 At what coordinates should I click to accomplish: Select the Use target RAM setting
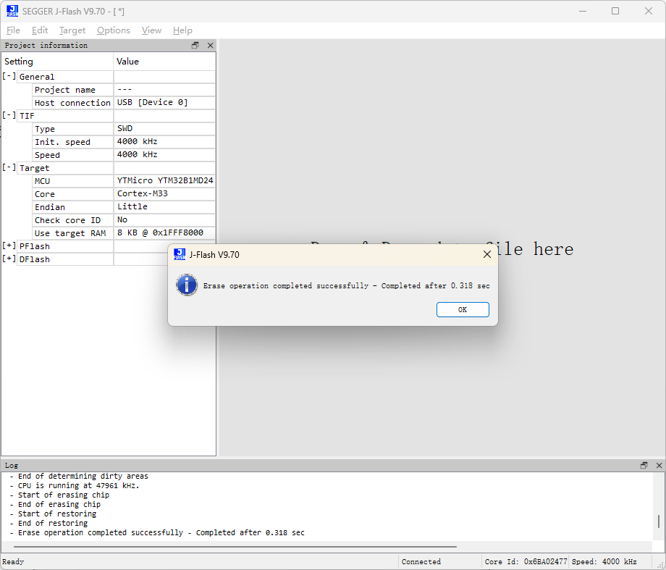pos(73,233)
